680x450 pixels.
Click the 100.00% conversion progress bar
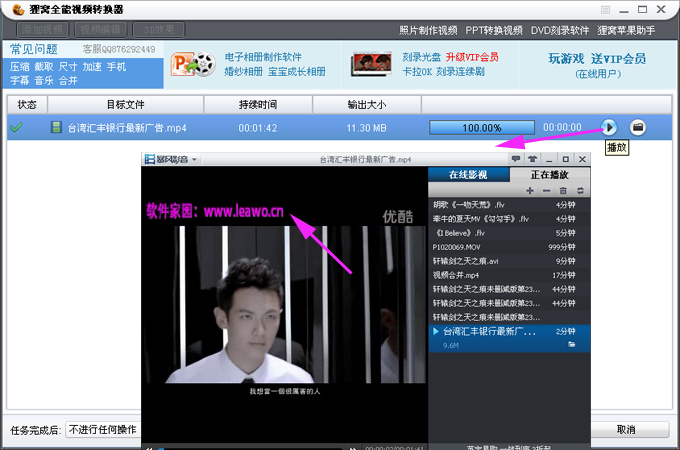coord(482,128)
